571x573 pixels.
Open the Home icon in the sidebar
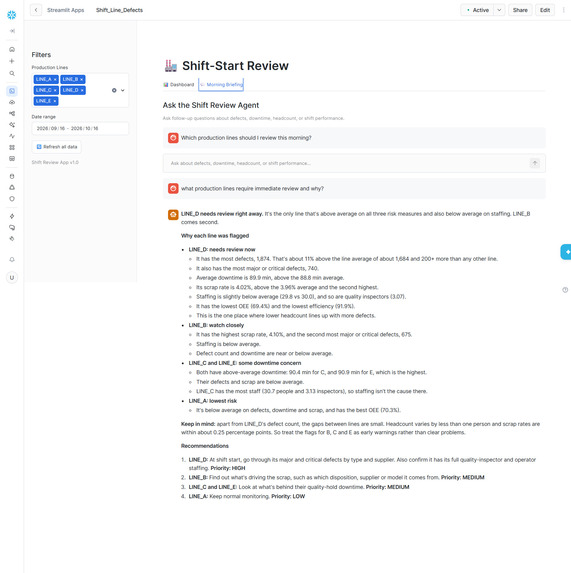[x=12, y=49]
